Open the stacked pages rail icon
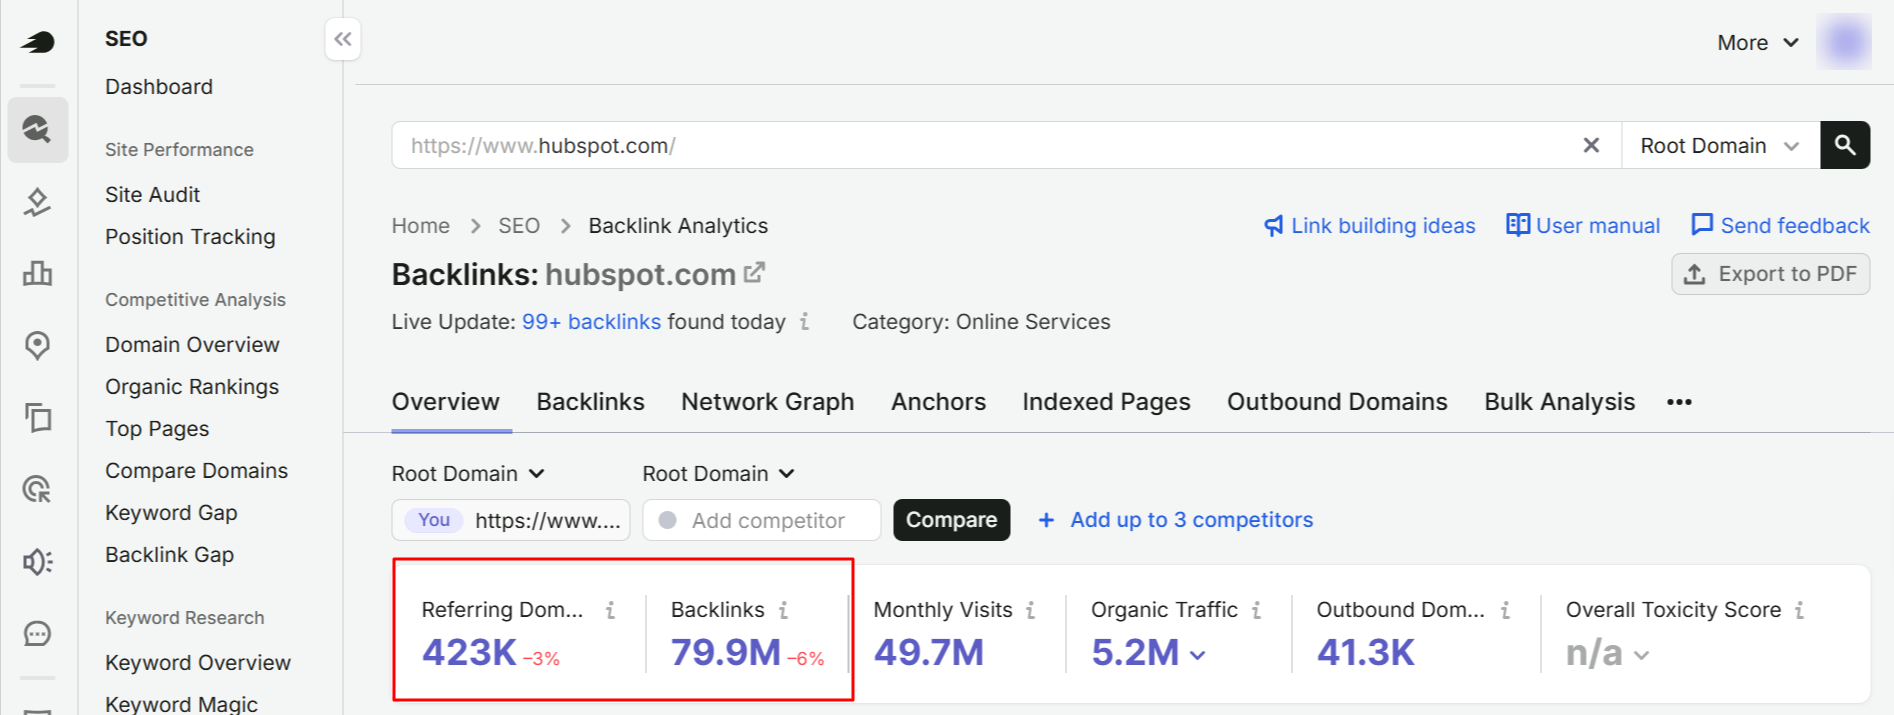The width and height of the screenshot is (1894, 715). (x=38, y=417)
